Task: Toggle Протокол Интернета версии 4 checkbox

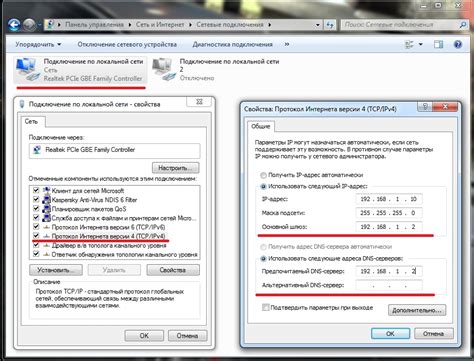Action: tap(36, 236)
